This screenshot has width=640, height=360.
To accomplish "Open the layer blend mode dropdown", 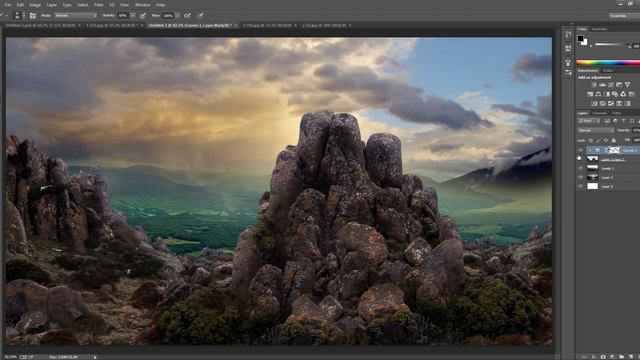I will pos(596,130).
